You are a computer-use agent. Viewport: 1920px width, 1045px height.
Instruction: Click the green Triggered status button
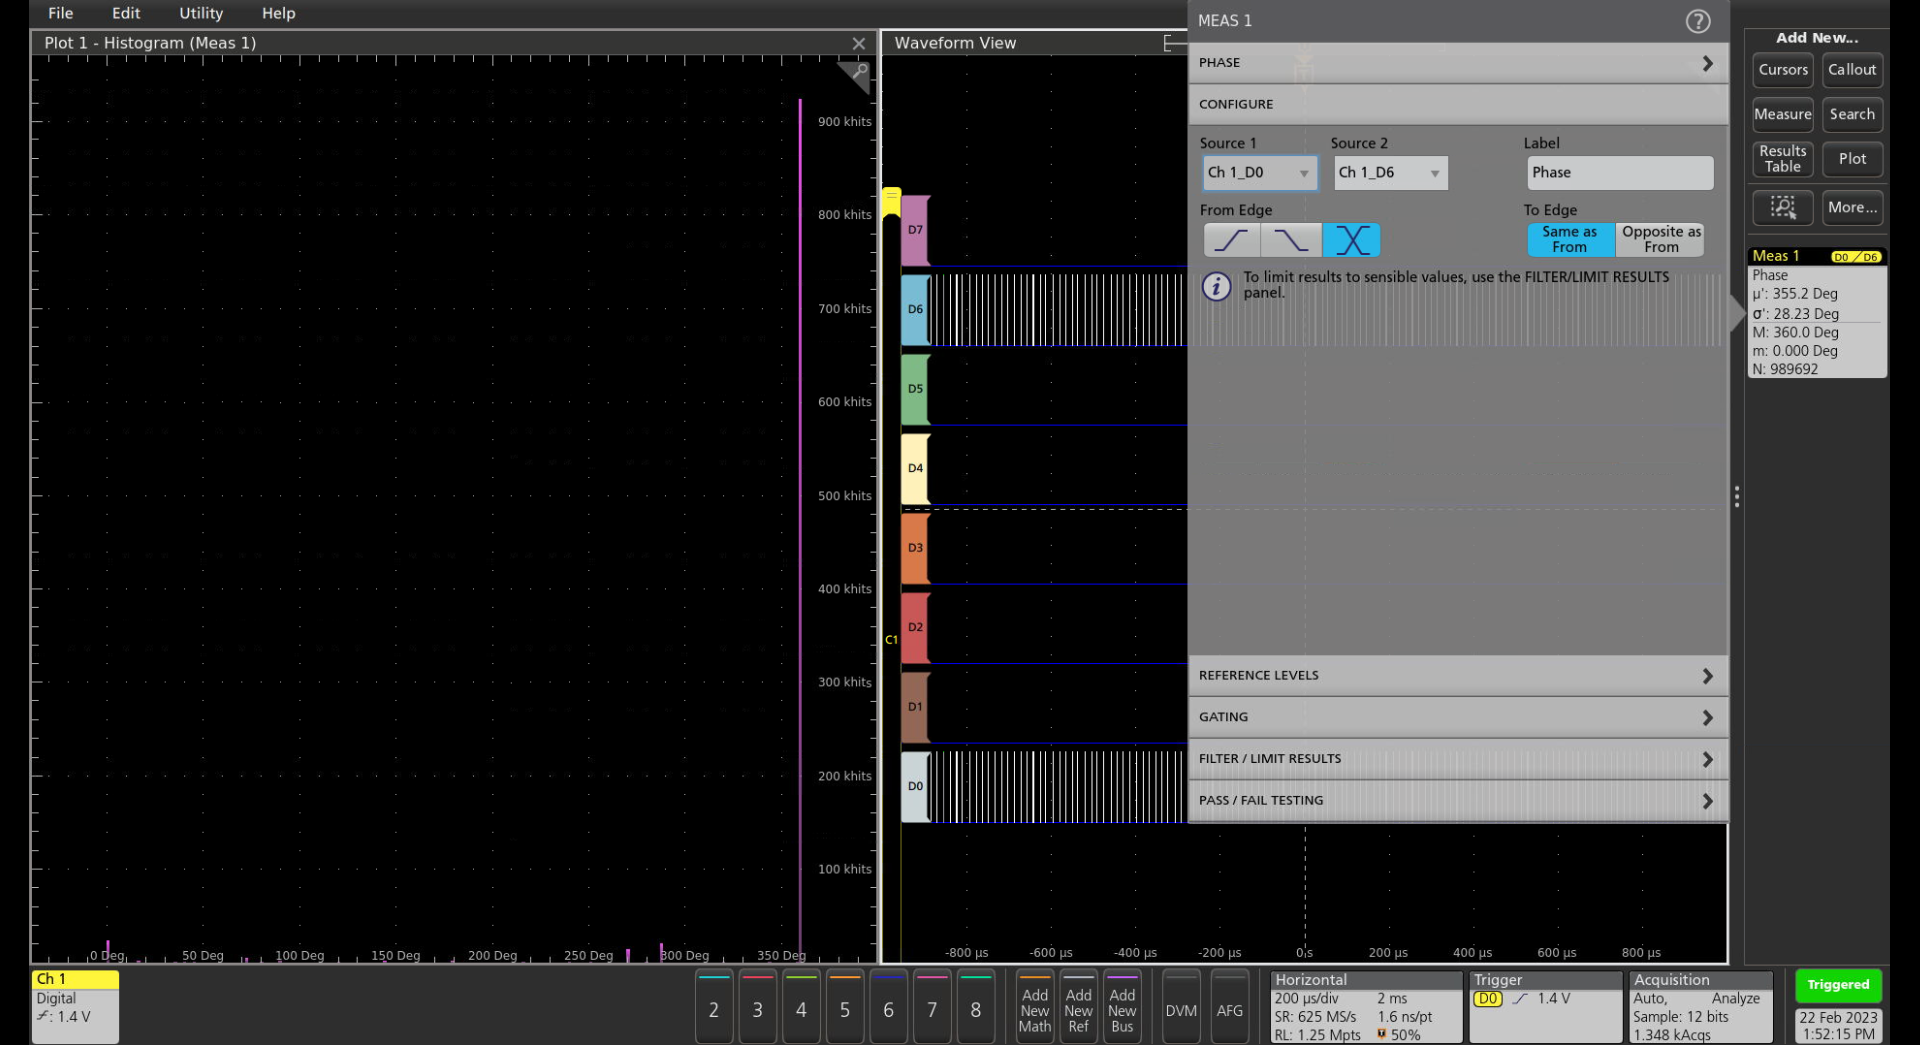coord(1838,986)
